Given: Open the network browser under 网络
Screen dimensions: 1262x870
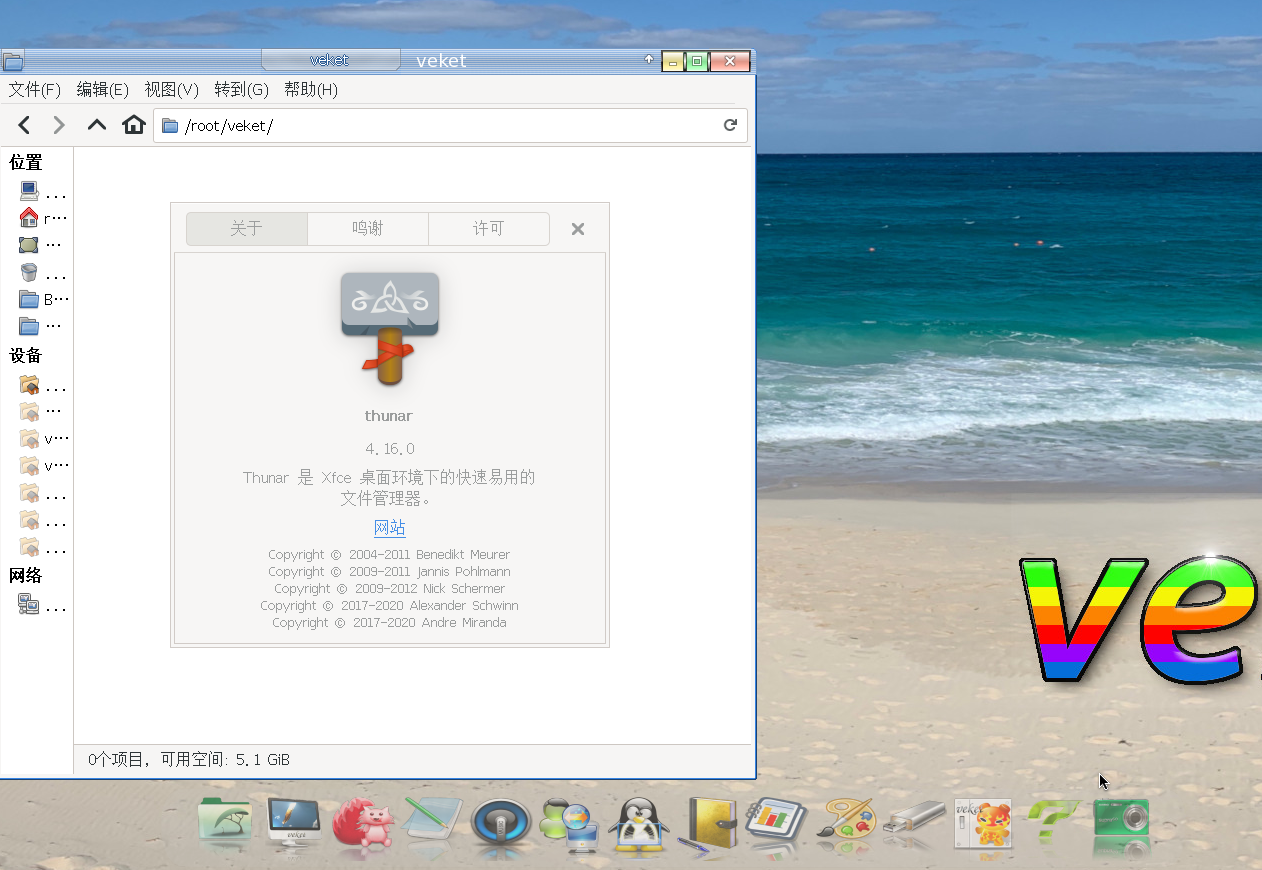Looking at the screenshot, I should [30, 602].
